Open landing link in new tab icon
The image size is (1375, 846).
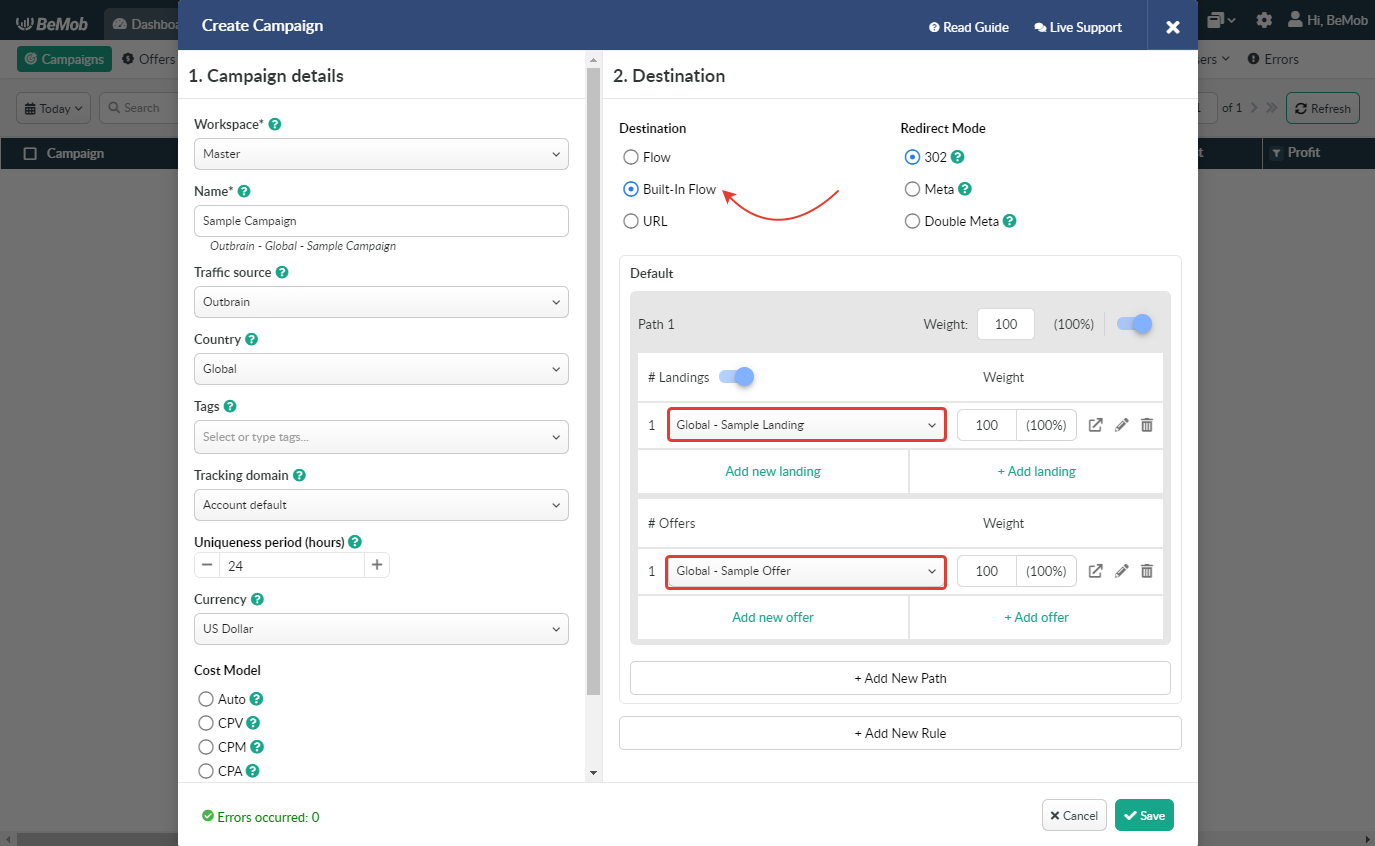(1096, 425)
